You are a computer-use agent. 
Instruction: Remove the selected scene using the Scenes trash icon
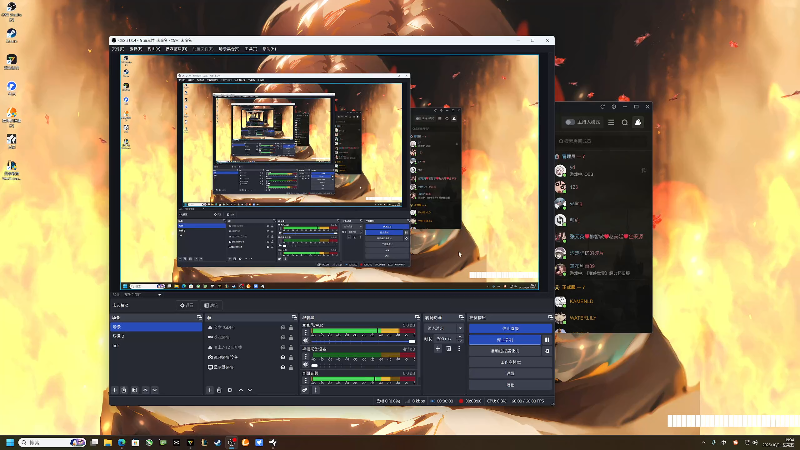(124, 390)
